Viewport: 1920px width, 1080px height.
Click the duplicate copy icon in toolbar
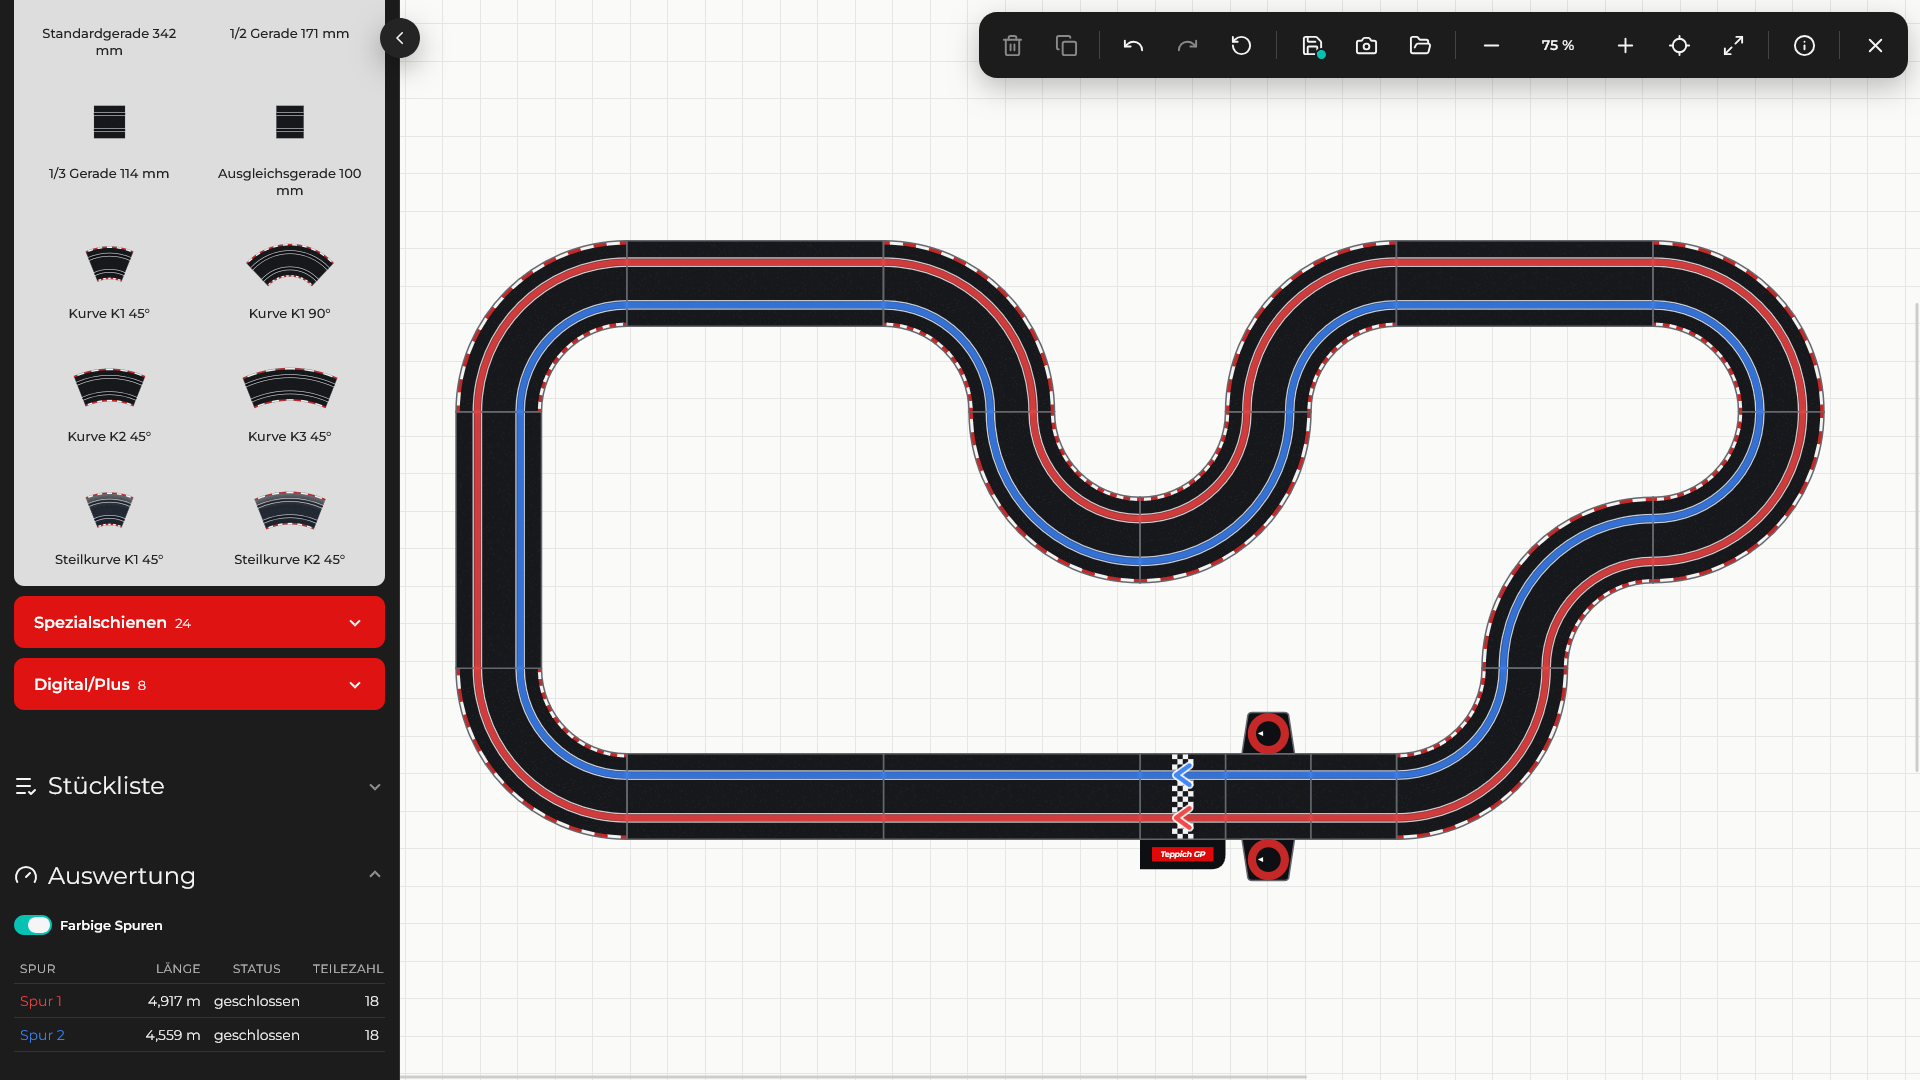pos(1066,46)
